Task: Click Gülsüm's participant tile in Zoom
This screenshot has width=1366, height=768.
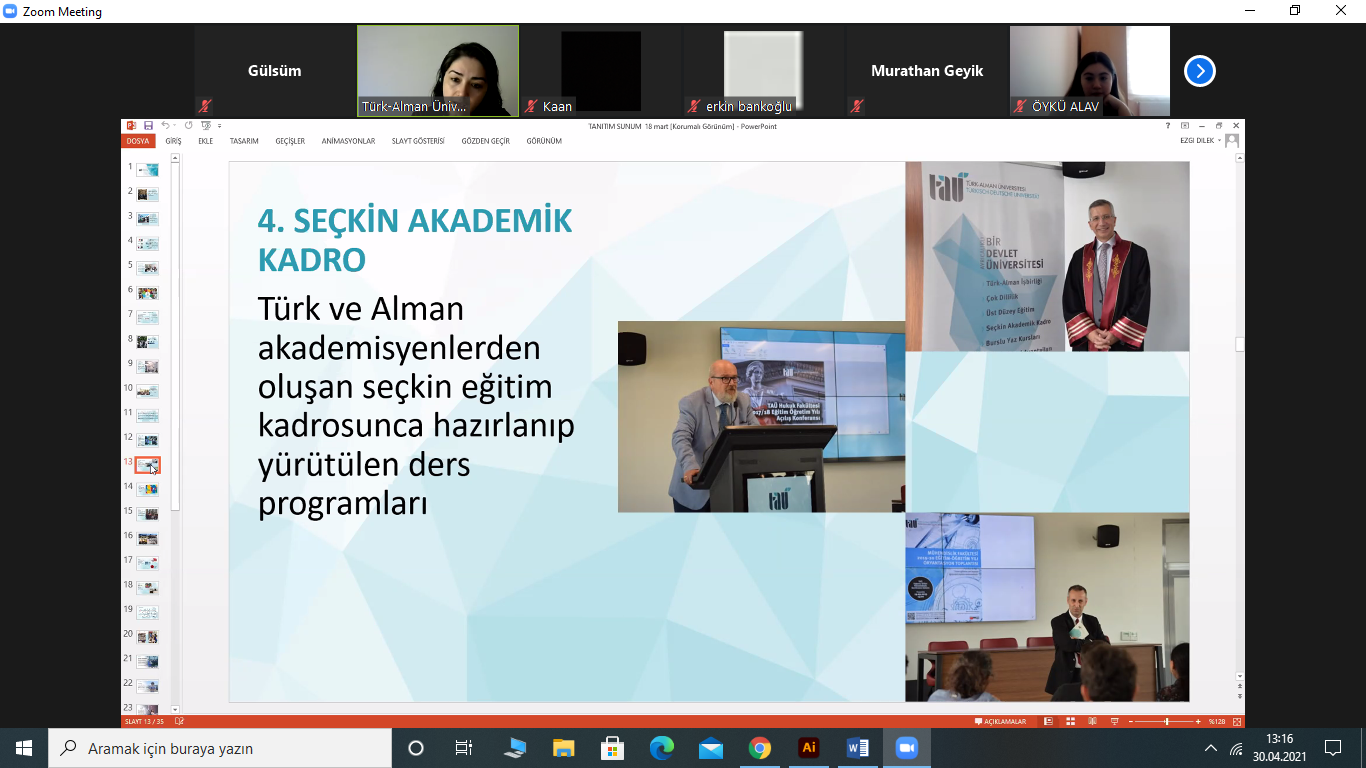Action: (x=274, y=71)
